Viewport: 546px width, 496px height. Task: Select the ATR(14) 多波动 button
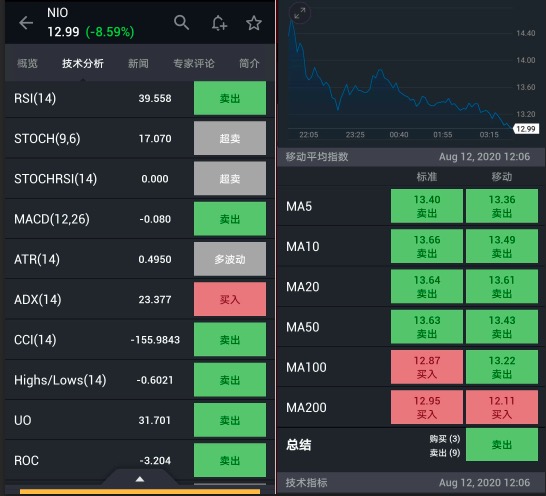[230, 259]
